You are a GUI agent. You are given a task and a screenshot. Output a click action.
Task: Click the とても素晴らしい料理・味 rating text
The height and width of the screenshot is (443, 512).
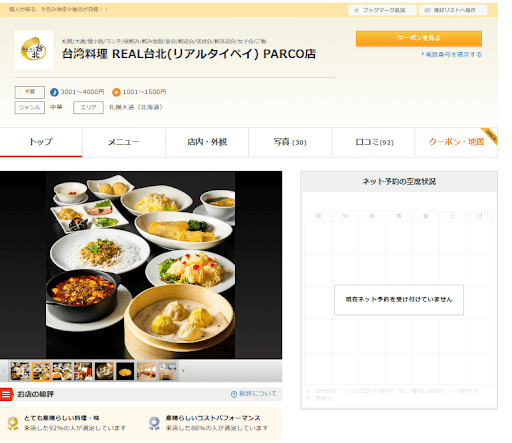(x=62, y=418)
